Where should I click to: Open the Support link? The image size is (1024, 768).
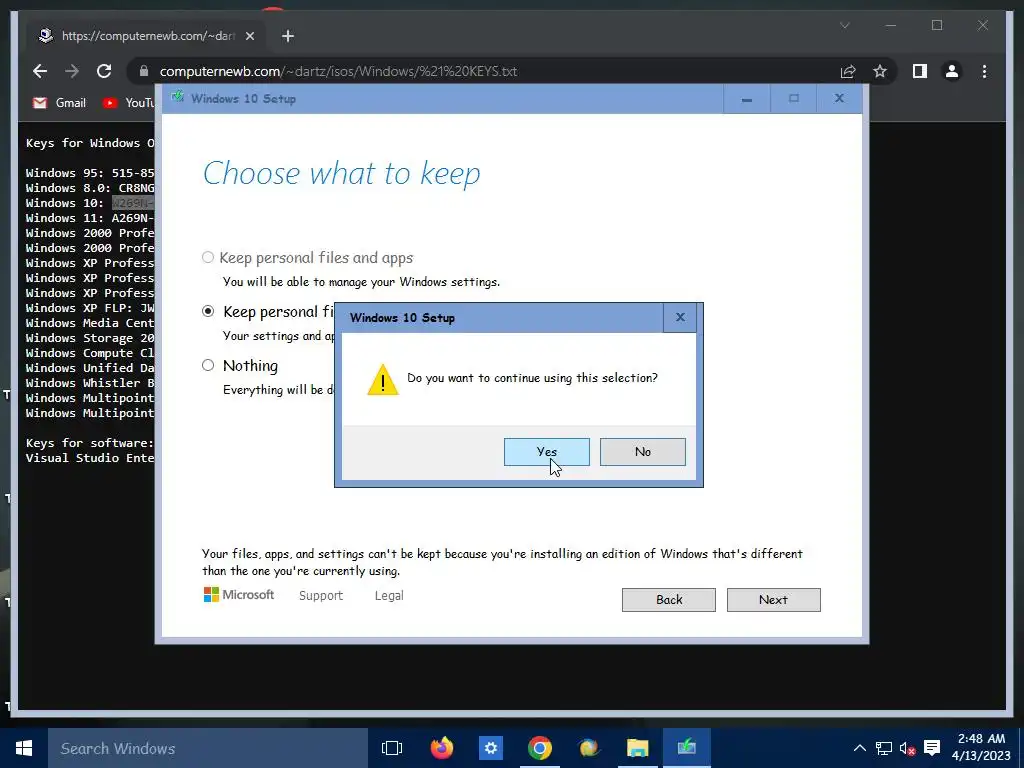pos(321,596)
